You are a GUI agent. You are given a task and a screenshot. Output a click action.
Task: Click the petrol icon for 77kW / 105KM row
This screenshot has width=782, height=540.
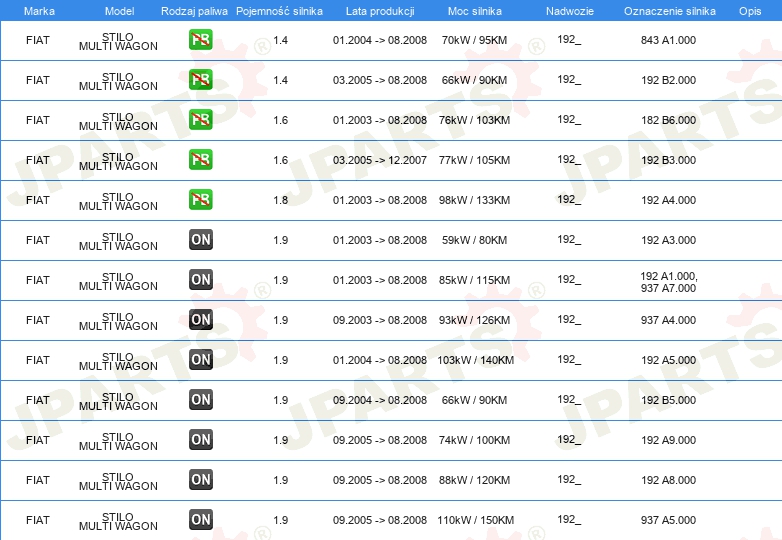200,160
